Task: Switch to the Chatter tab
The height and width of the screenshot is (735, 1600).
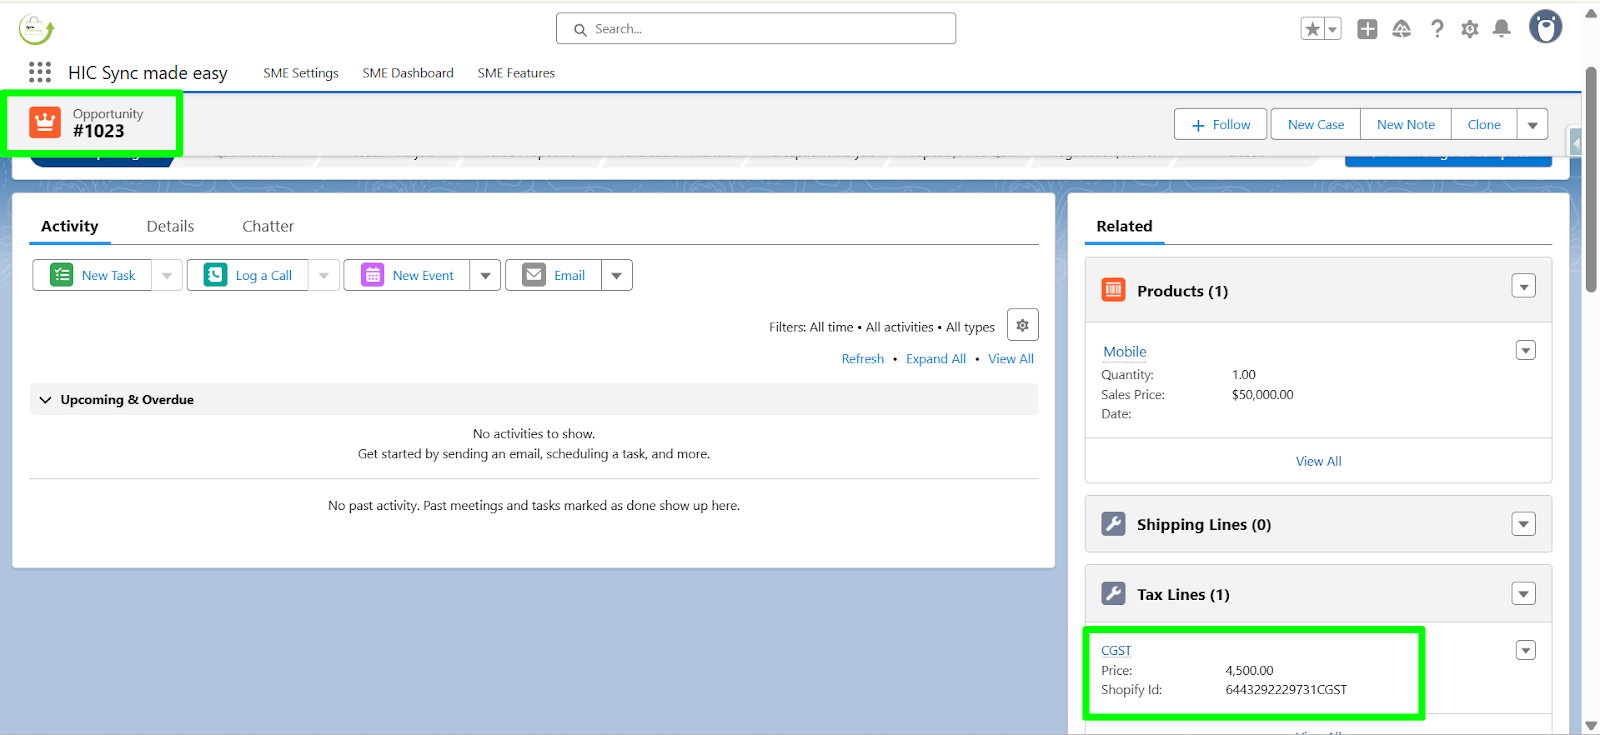Action: [x=268, y=226]
